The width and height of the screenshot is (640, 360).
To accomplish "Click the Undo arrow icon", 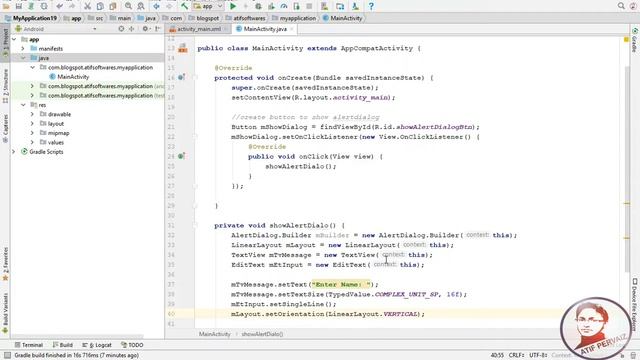I will point(60,6).
